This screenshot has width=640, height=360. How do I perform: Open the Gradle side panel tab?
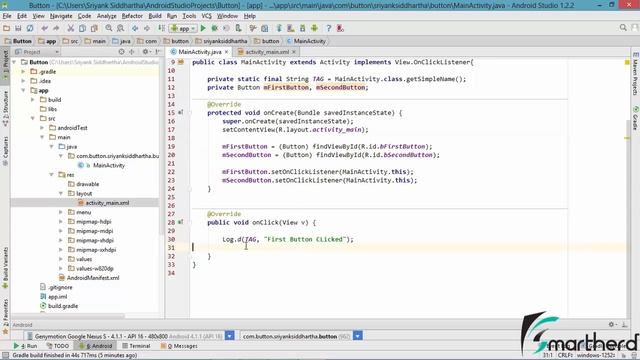click(x=636, y=118)
